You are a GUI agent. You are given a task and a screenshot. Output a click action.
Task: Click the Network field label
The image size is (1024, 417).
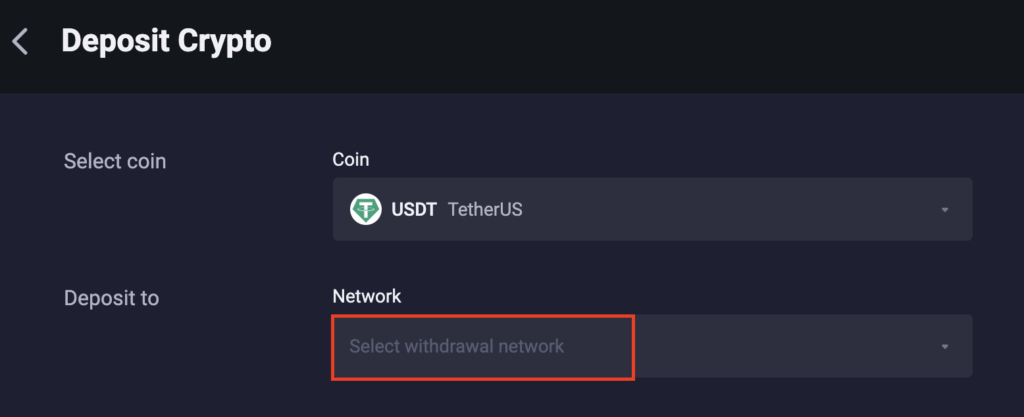(x=367, y=296)
